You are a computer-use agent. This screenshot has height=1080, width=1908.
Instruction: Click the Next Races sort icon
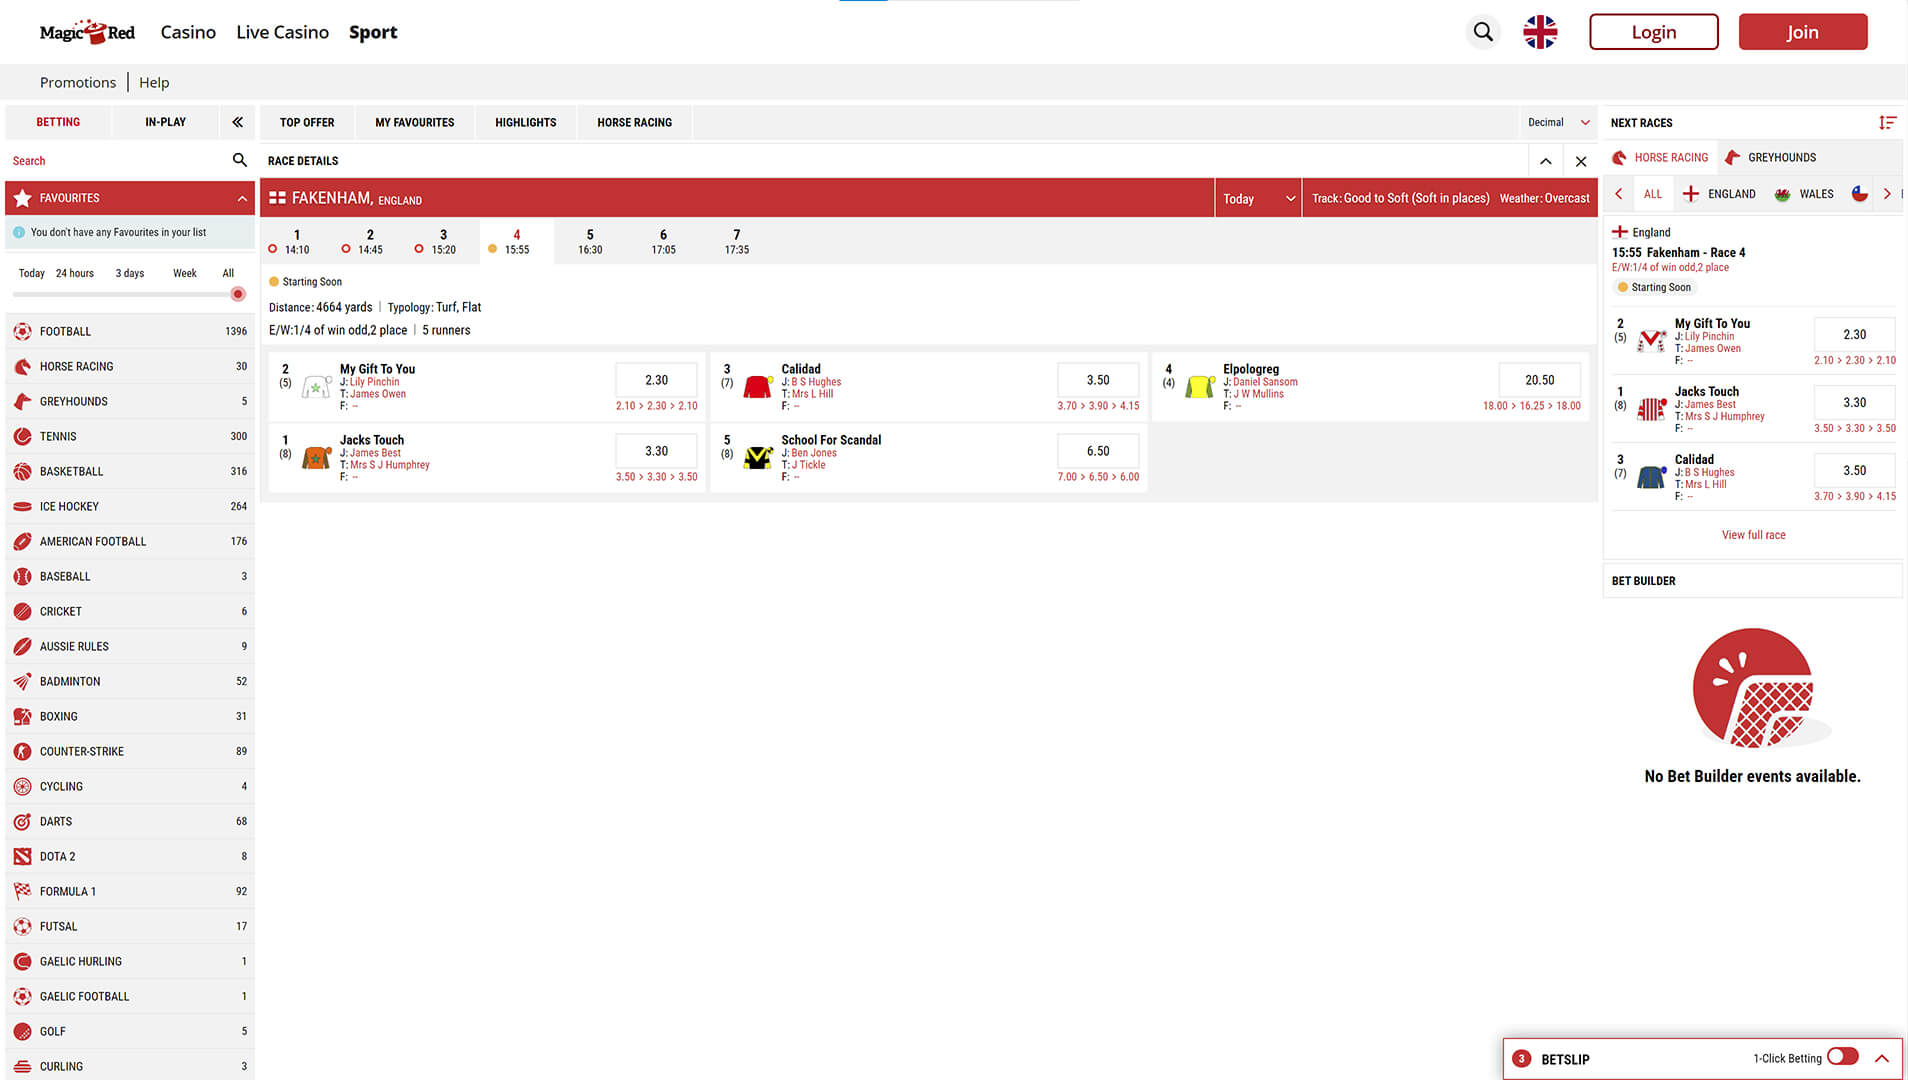point(1887,122)
